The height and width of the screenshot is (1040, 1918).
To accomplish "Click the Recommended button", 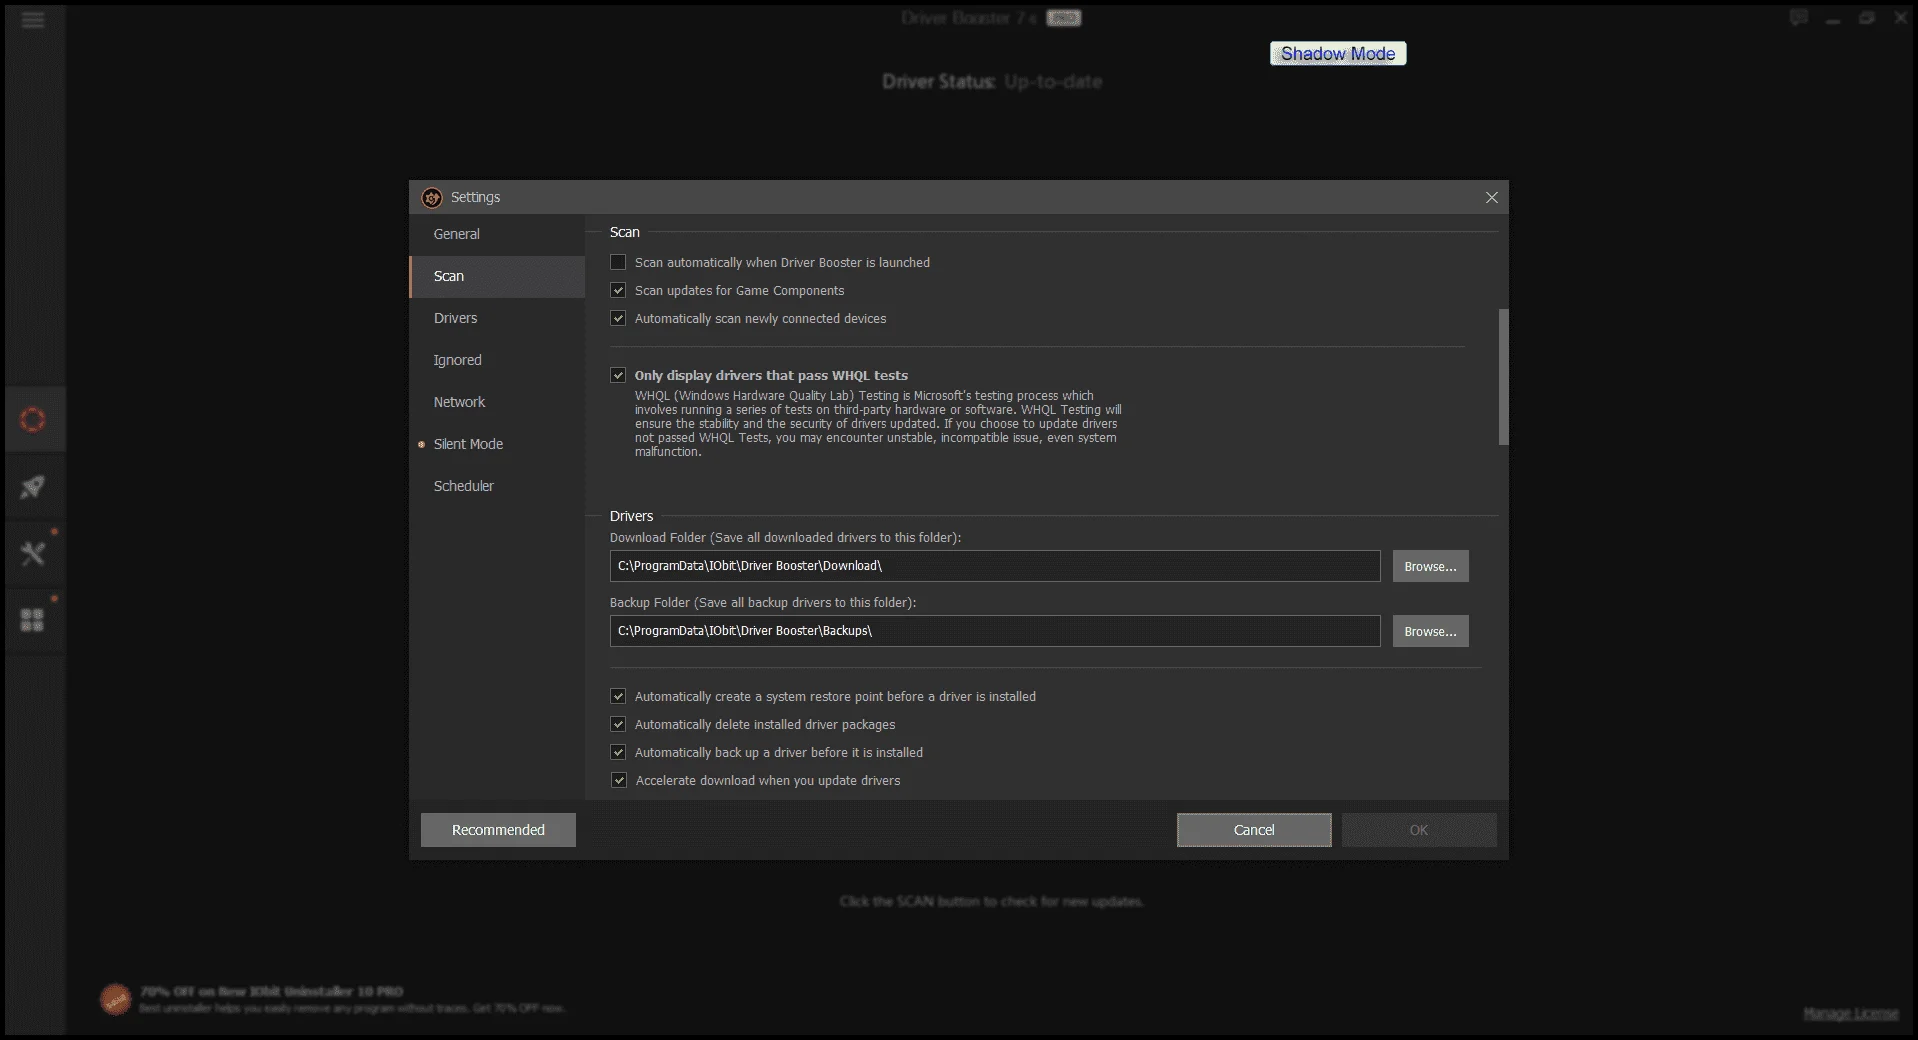I will [x=498, y=830].
